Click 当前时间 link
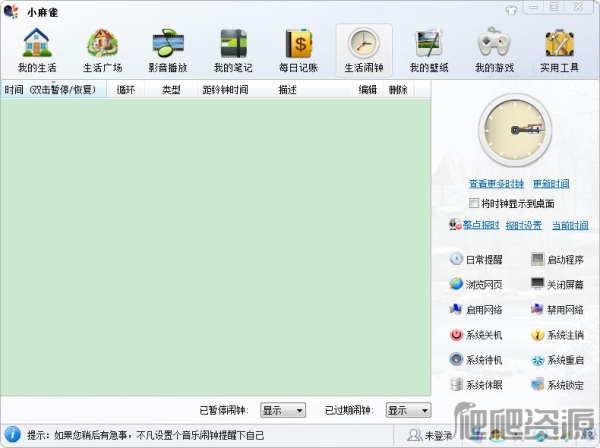This screenshot has height=448, width=600. pyautogui.click(x=570, y=225)
